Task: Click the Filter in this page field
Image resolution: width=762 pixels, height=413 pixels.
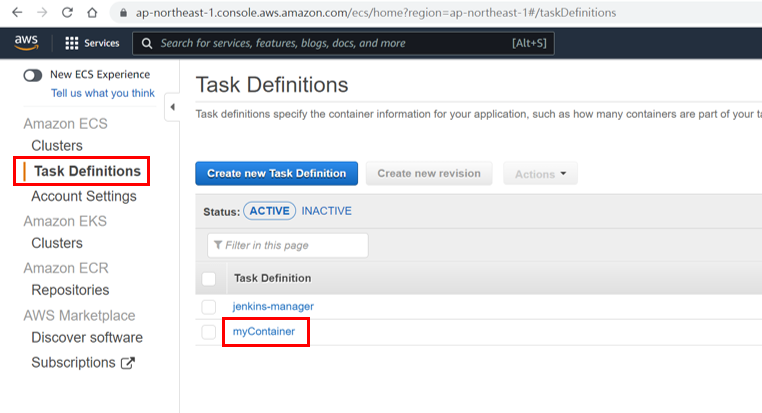Action: pyautogui.click(x=288, y=245)
